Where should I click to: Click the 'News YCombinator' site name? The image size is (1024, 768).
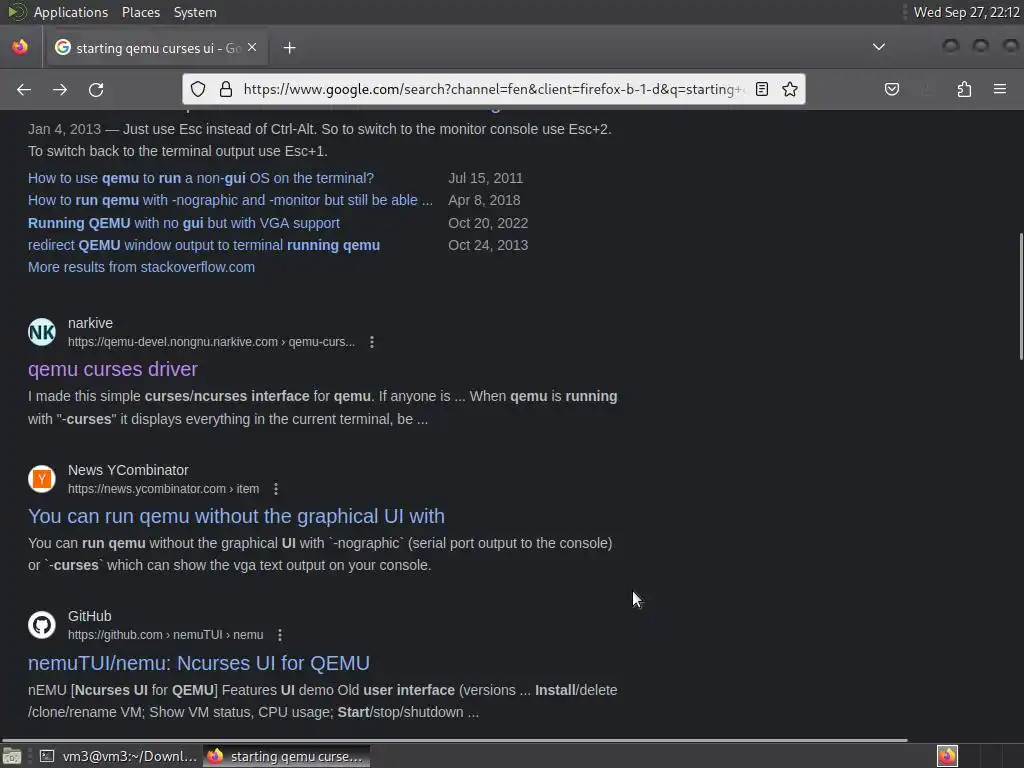128,470
